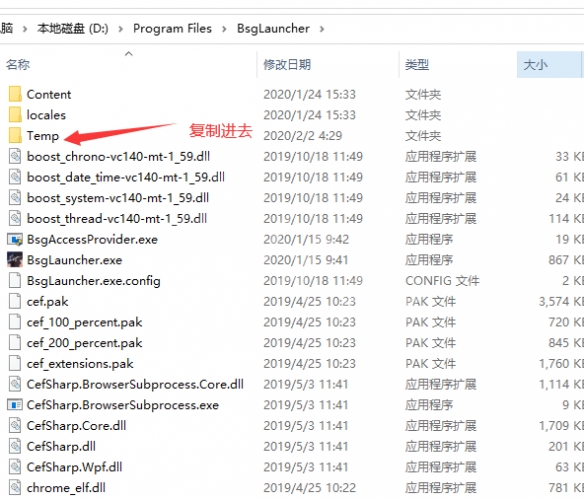Viewport: 584px width, 500px height.
Task: Select the cef.pak file icon
Action: (15, 301)
